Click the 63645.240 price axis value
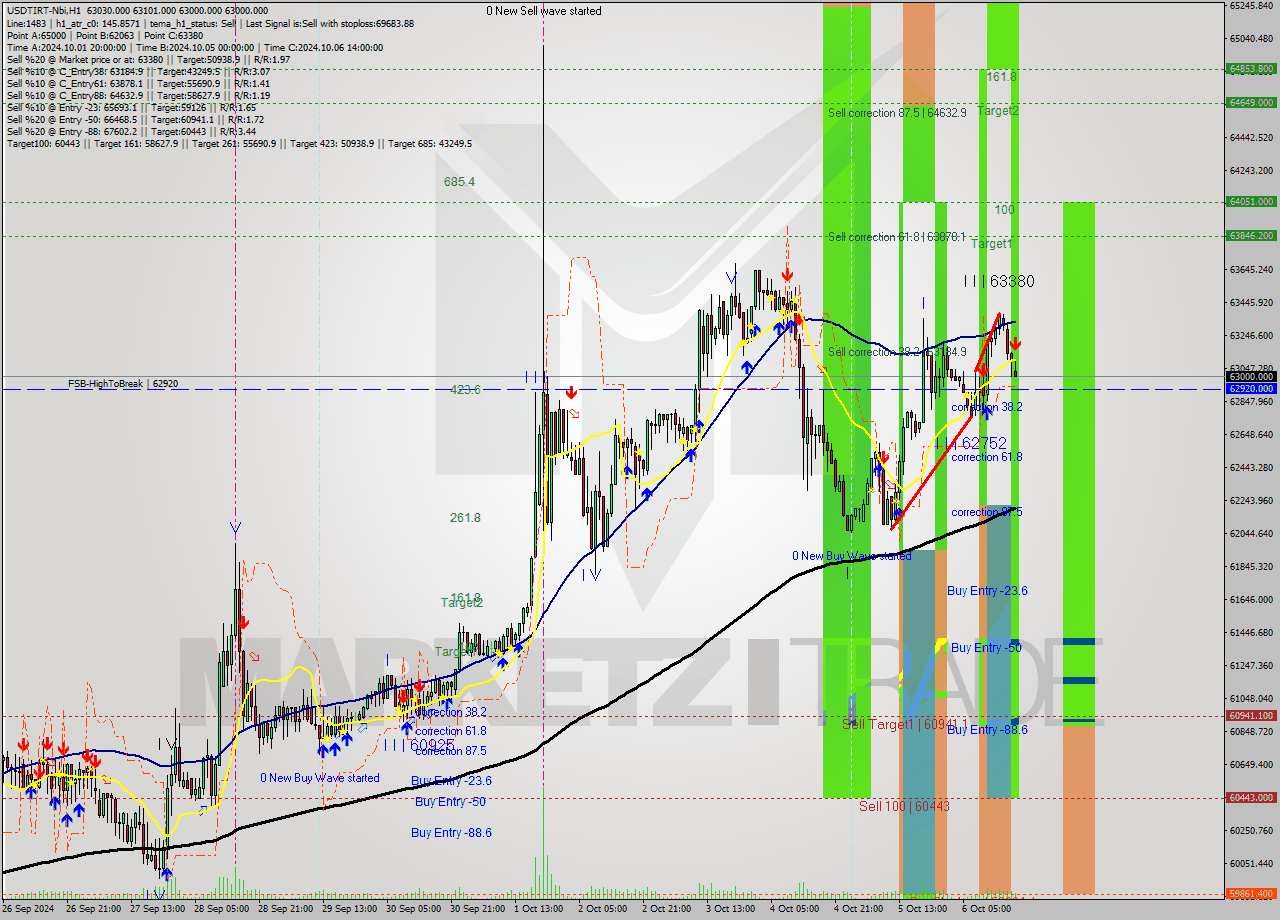Image resolution: width=1280 pixels, height=920 pixels. tap(1250, 269)
